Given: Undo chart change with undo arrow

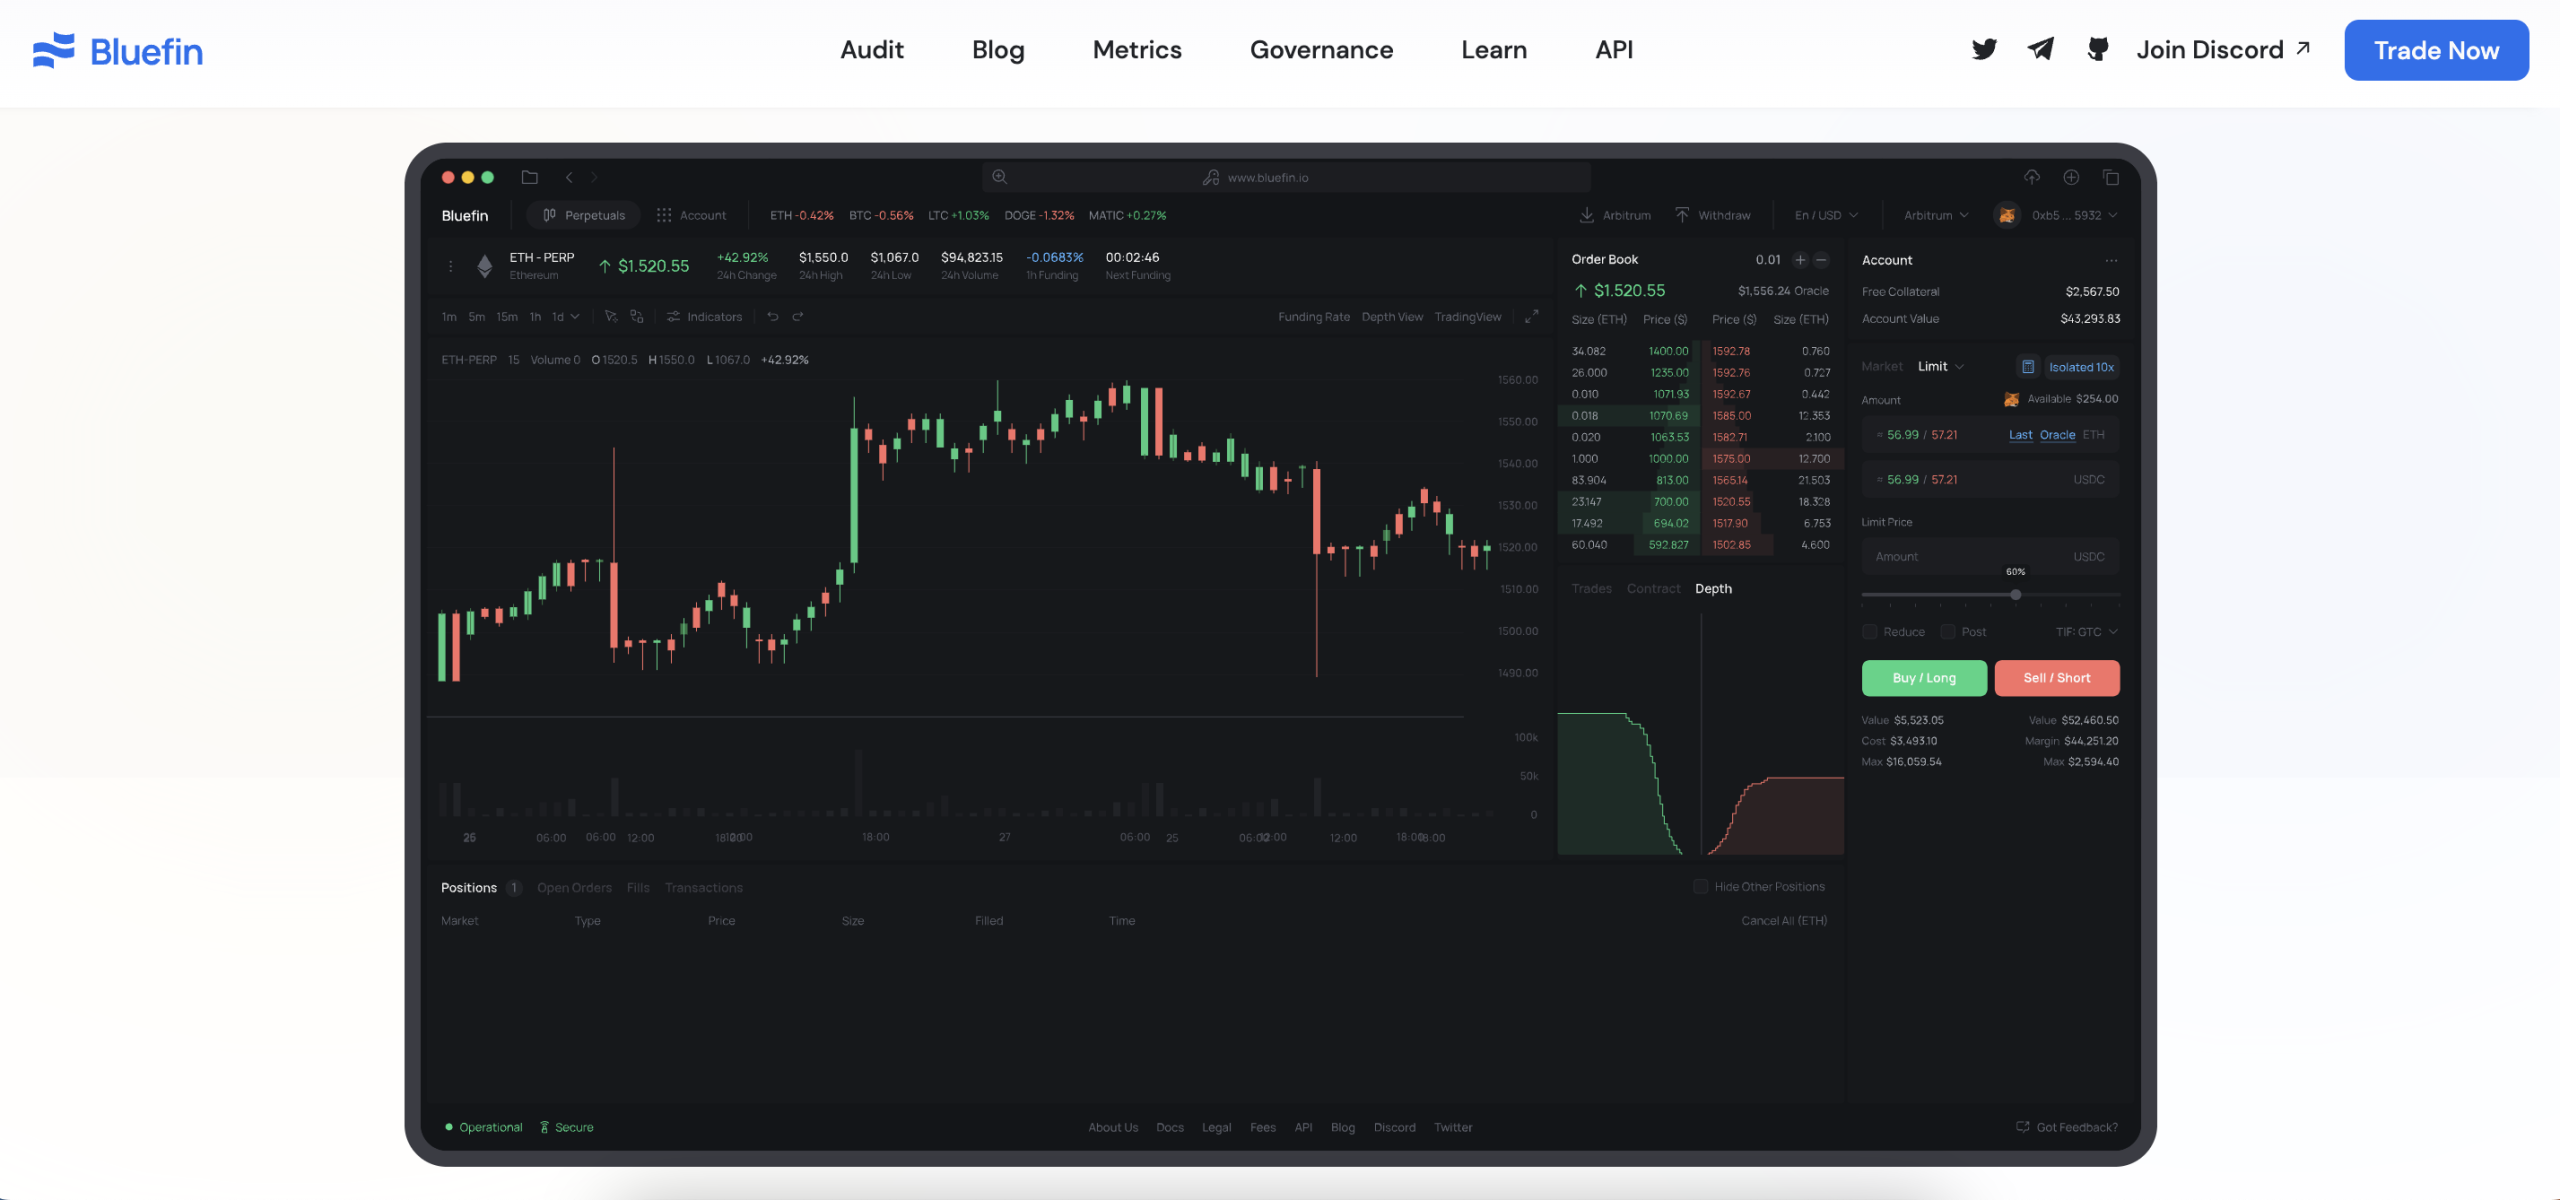Looking at the screenshot, I should pyautogui.click(x=773, y=317).
